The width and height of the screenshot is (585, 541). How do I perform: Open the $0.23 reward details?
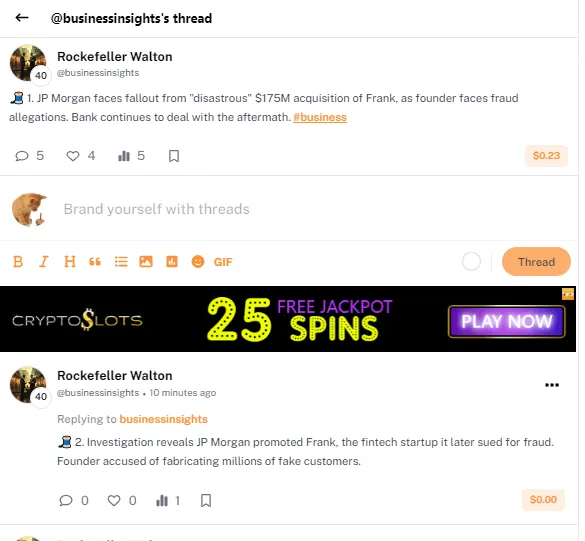point(546,156)
